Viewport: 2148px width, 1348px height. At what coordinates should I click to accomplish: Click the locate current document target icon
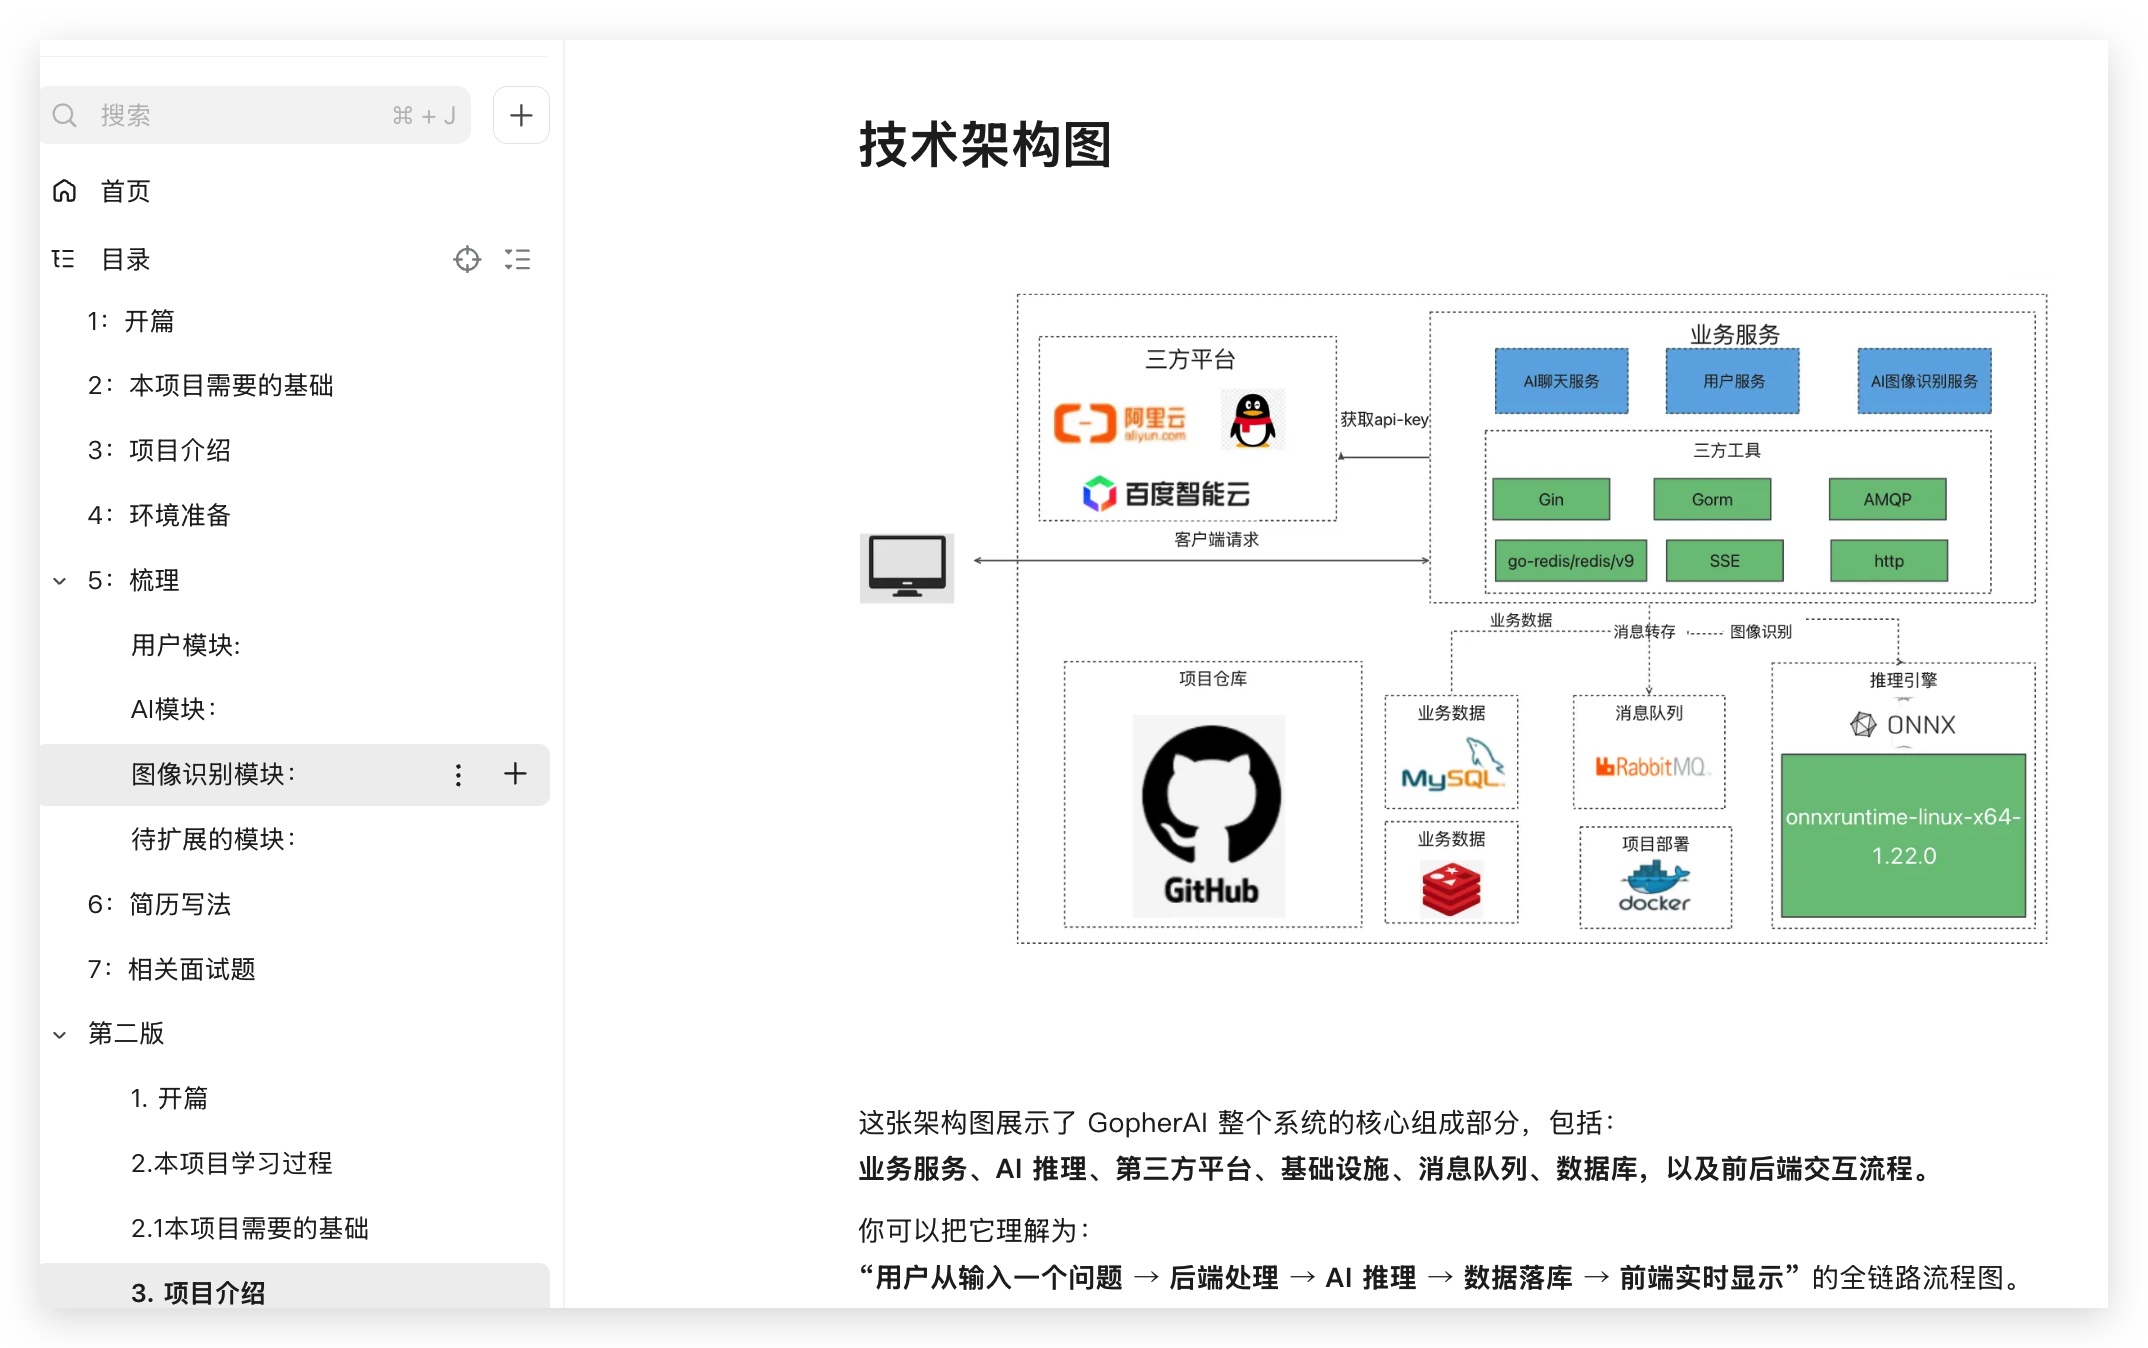(467, 260)
